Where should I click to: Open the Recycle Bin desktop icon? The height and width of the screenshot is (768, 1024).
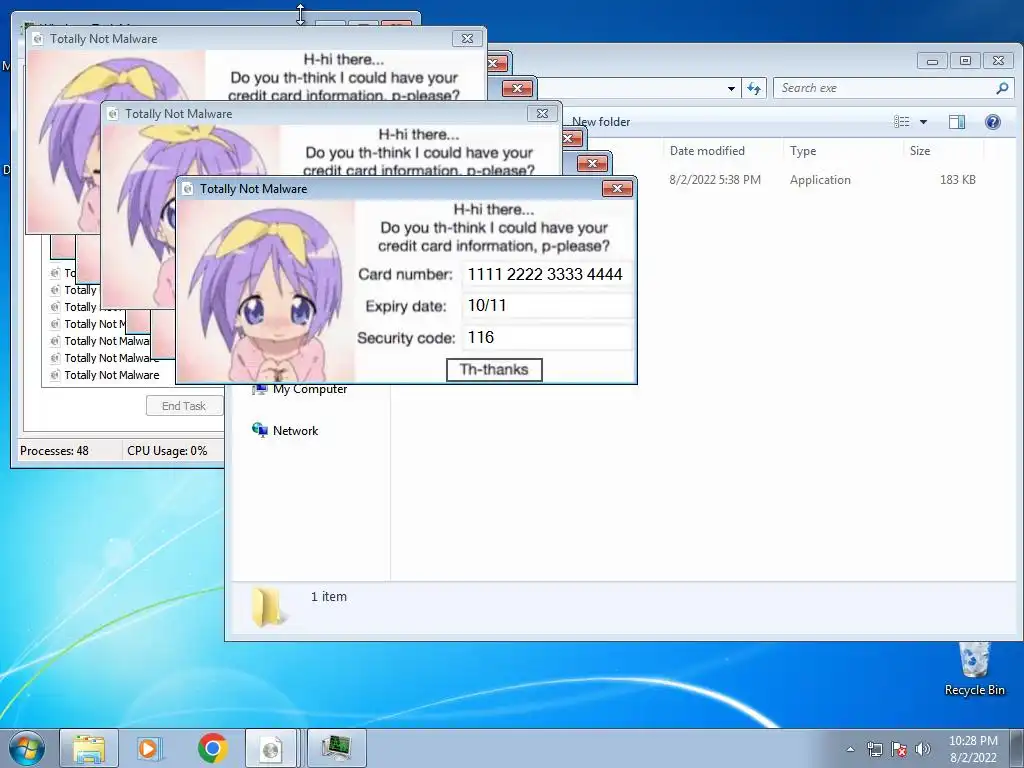click(974, 669)
